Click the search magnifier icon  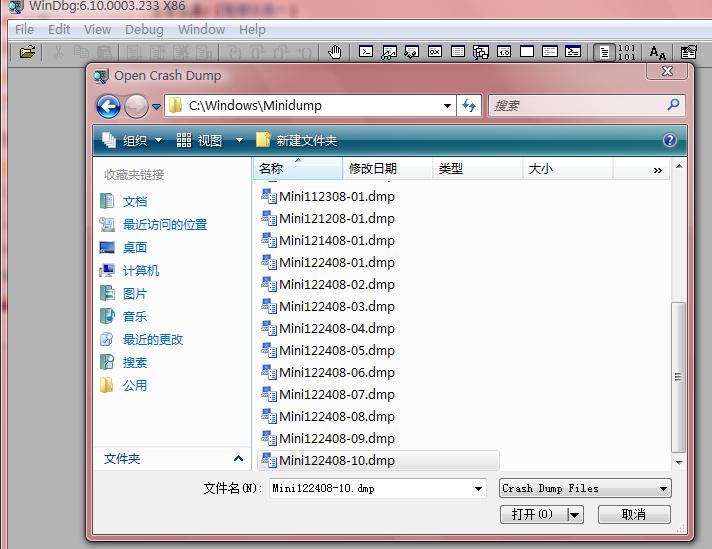point(673,105)
